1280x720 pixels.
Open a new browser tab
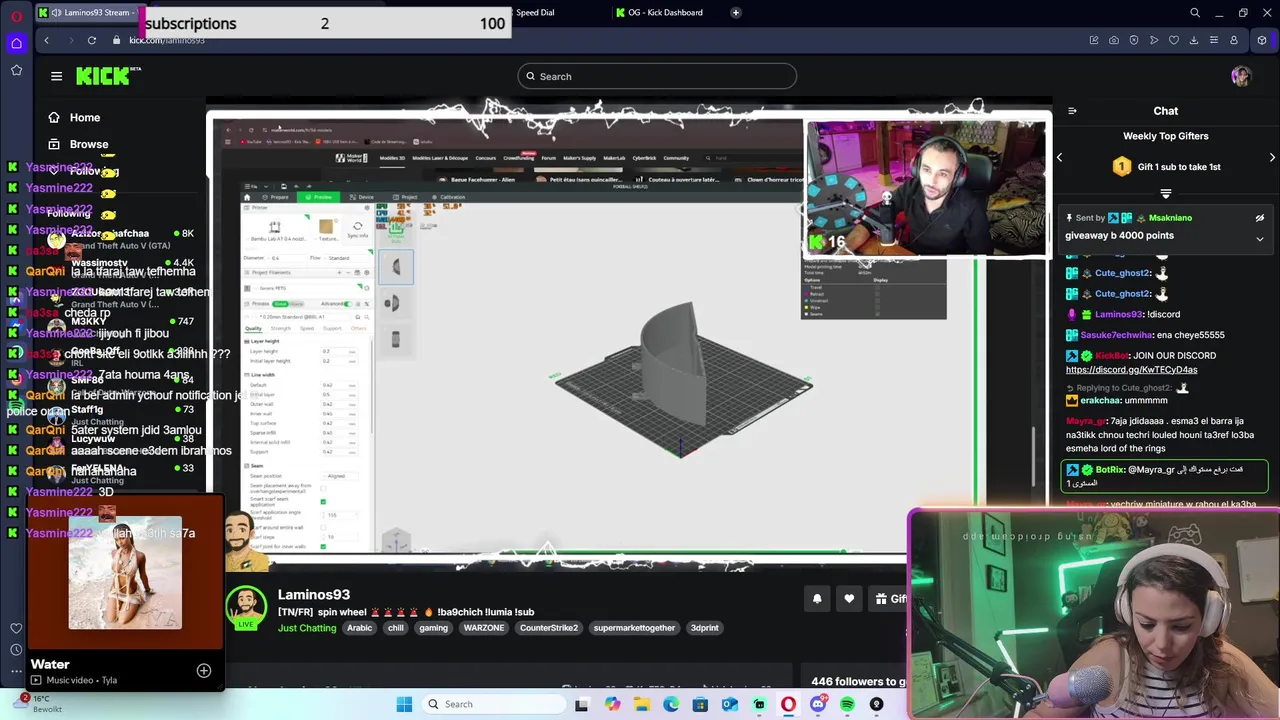(x=736, y=12)
